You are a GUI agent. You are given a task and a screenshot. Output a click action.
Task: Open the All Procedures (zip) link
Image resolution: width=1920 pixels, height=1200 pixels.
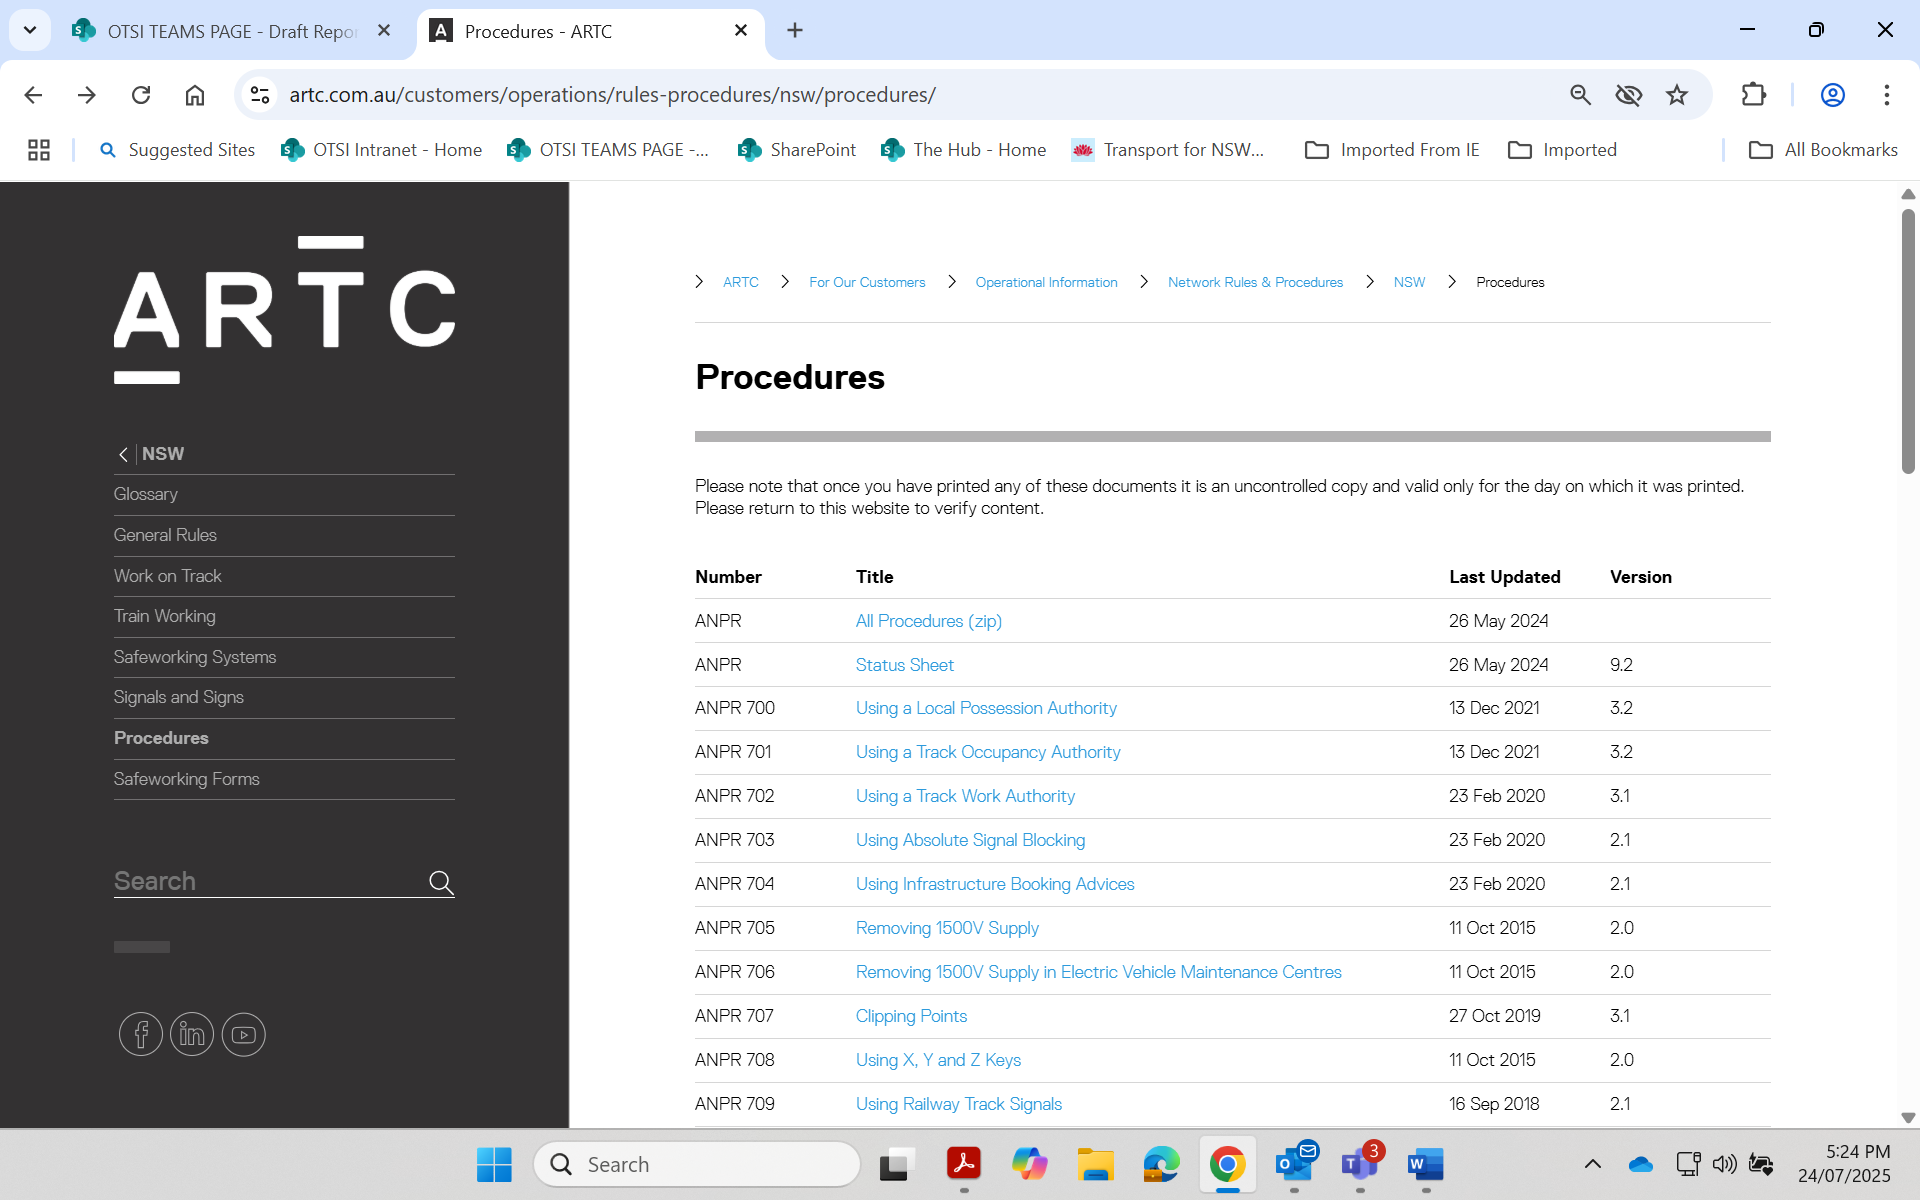(929, 621)
